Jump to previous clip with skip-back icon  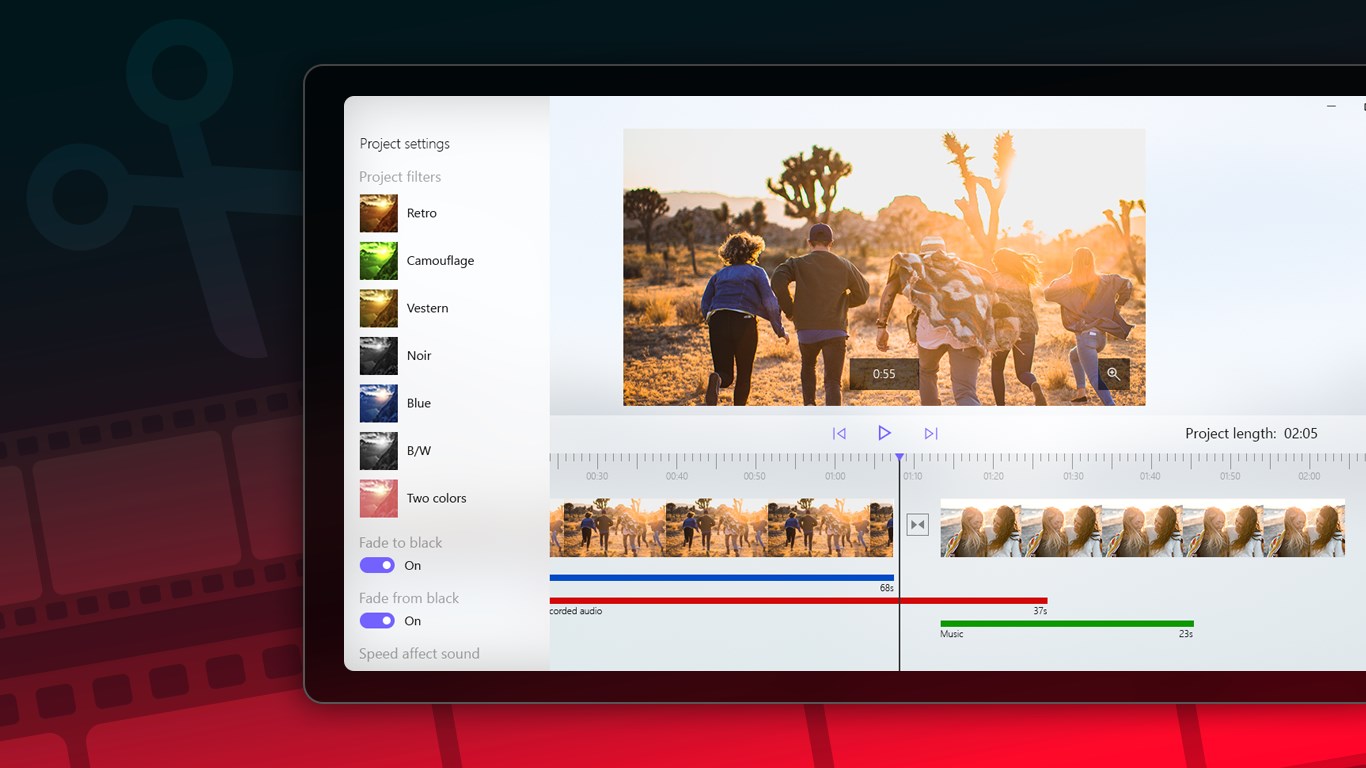[x=839, y=433]
